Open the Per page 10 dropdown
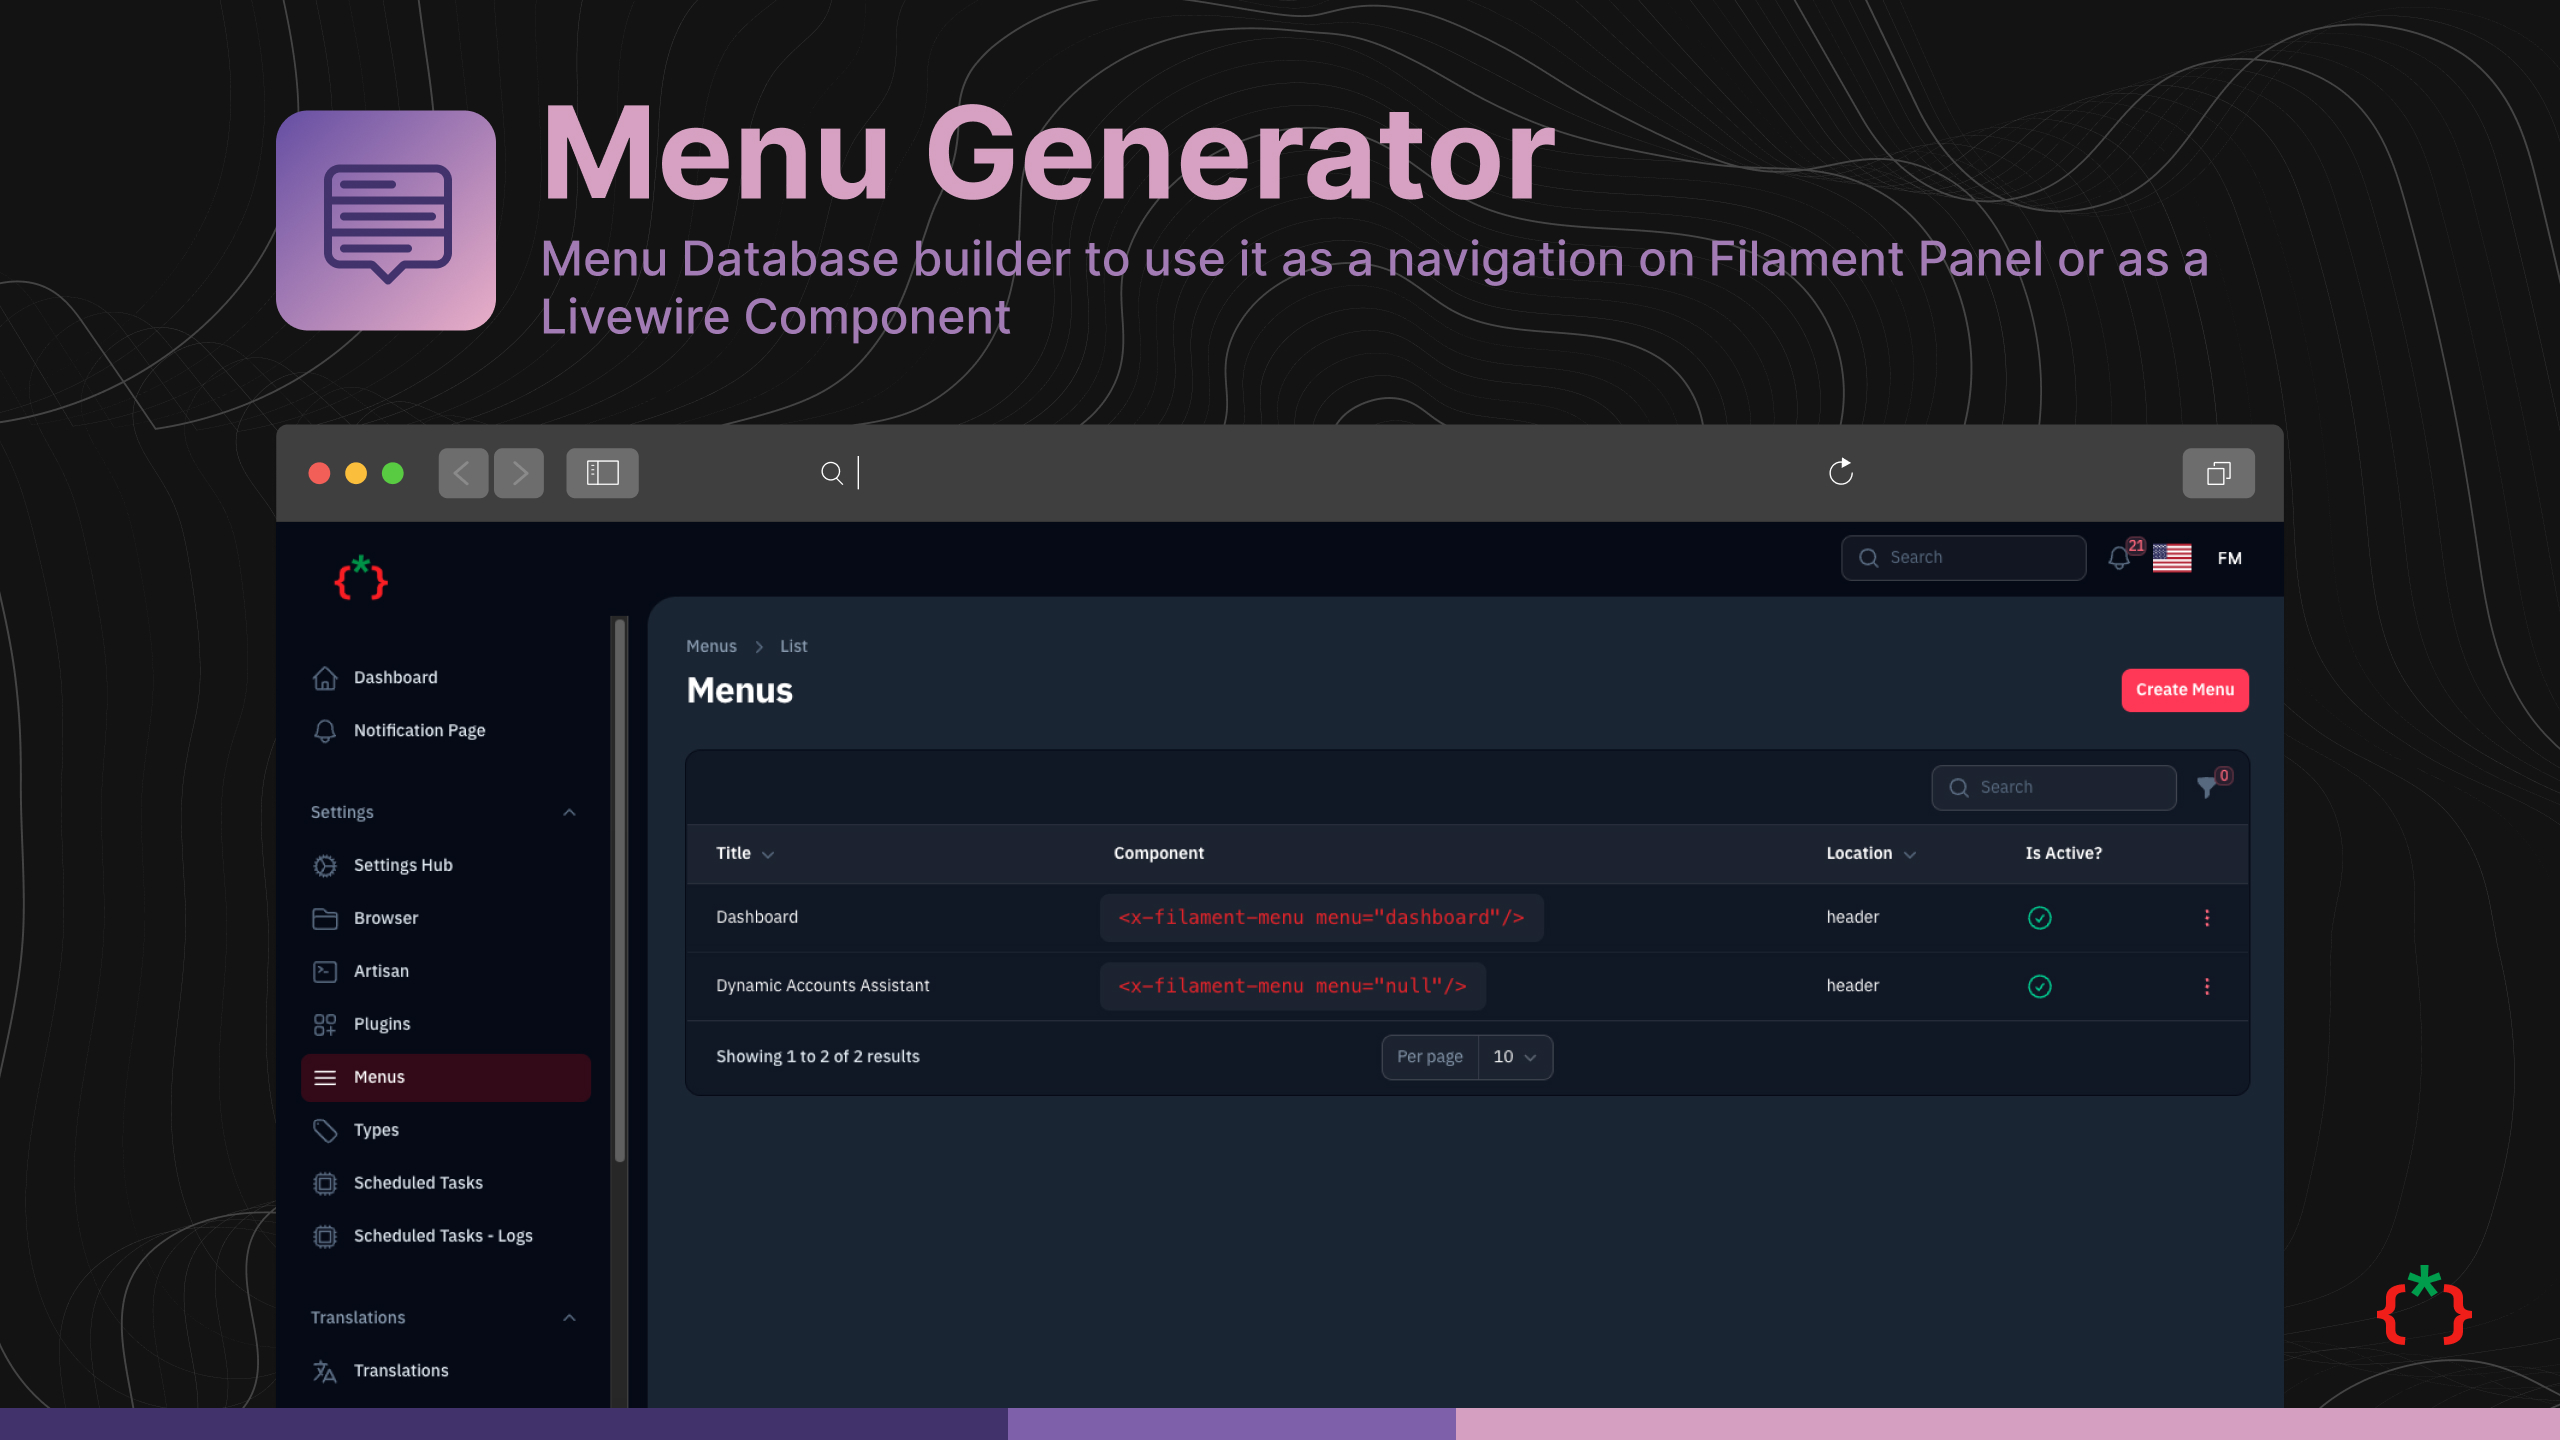The width and height of the screenshot is (2560, 1440). [1514, 1057]
